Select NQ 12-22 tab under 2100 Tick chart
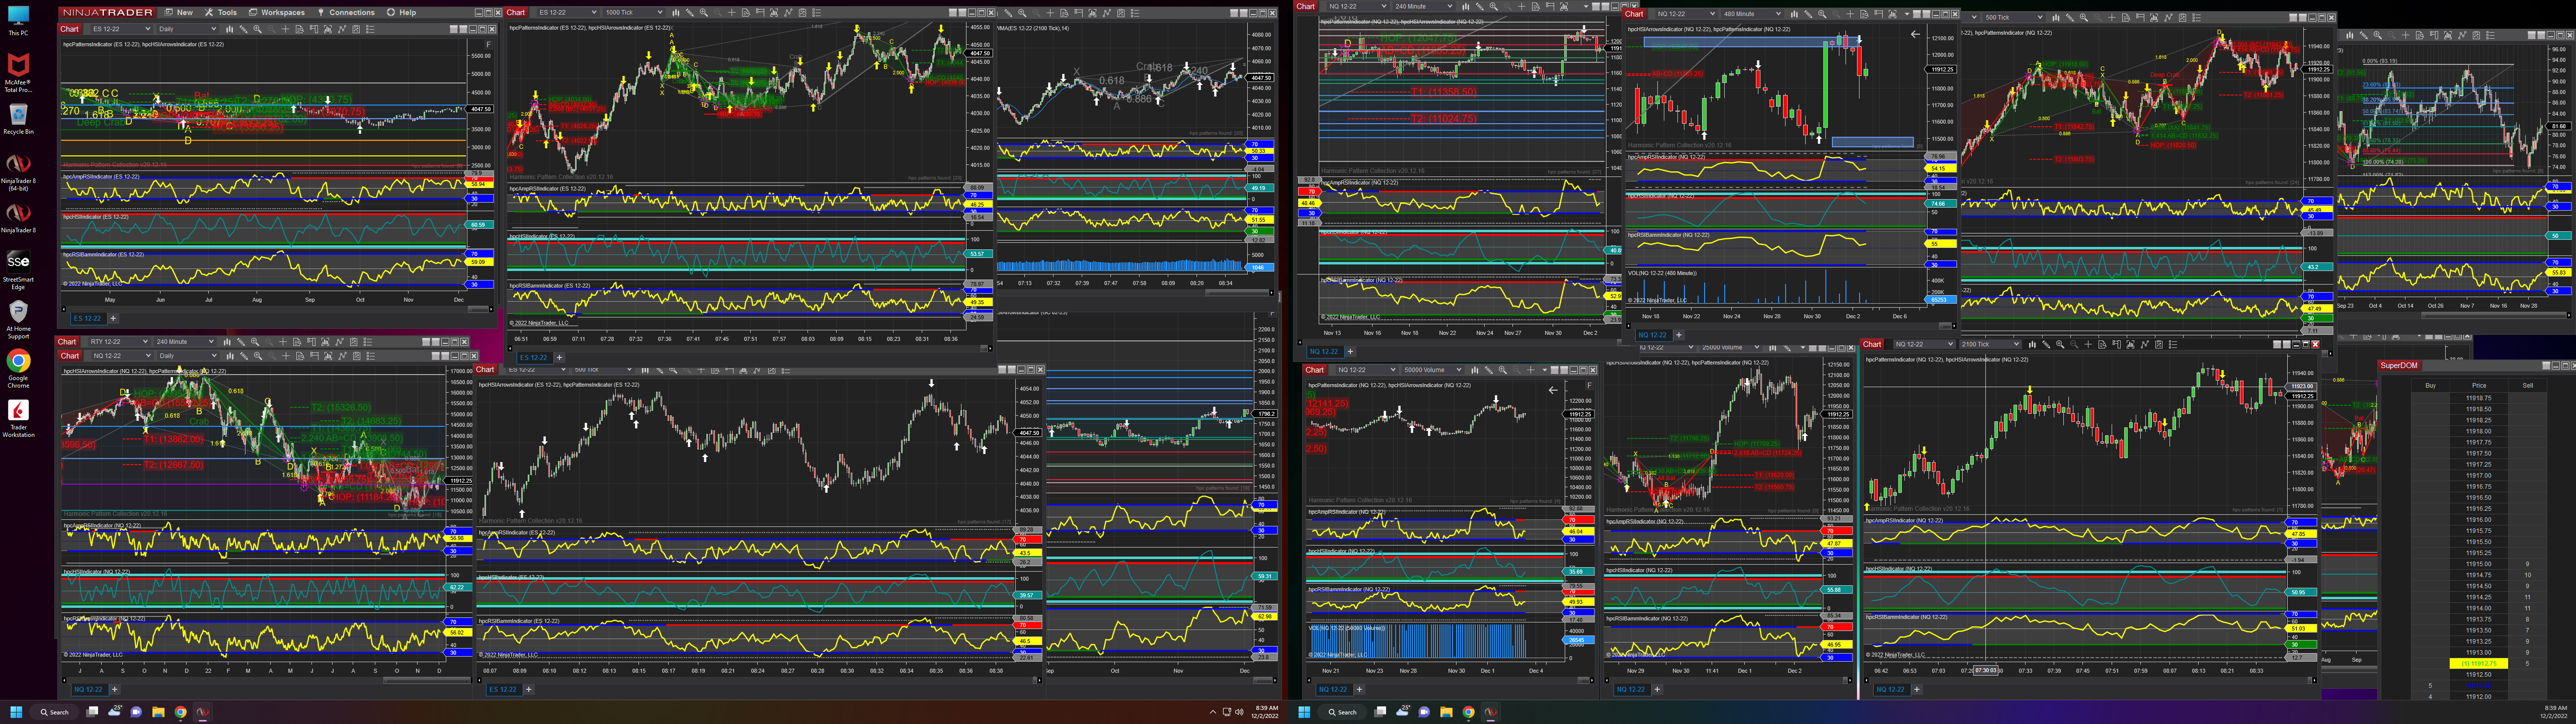The image size is (2576, 724). (1890, 689)
